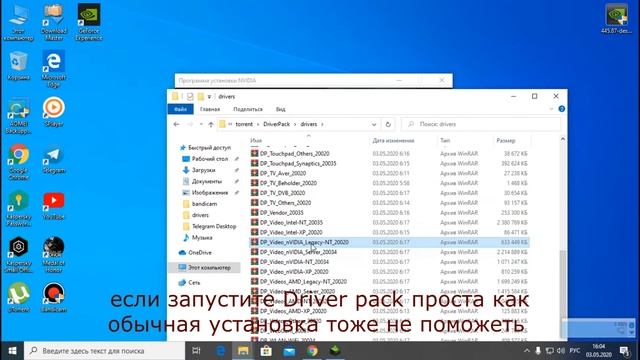
Task: Select This PC (Этот компьютер) in sidebar
Action: coord(209,268)
